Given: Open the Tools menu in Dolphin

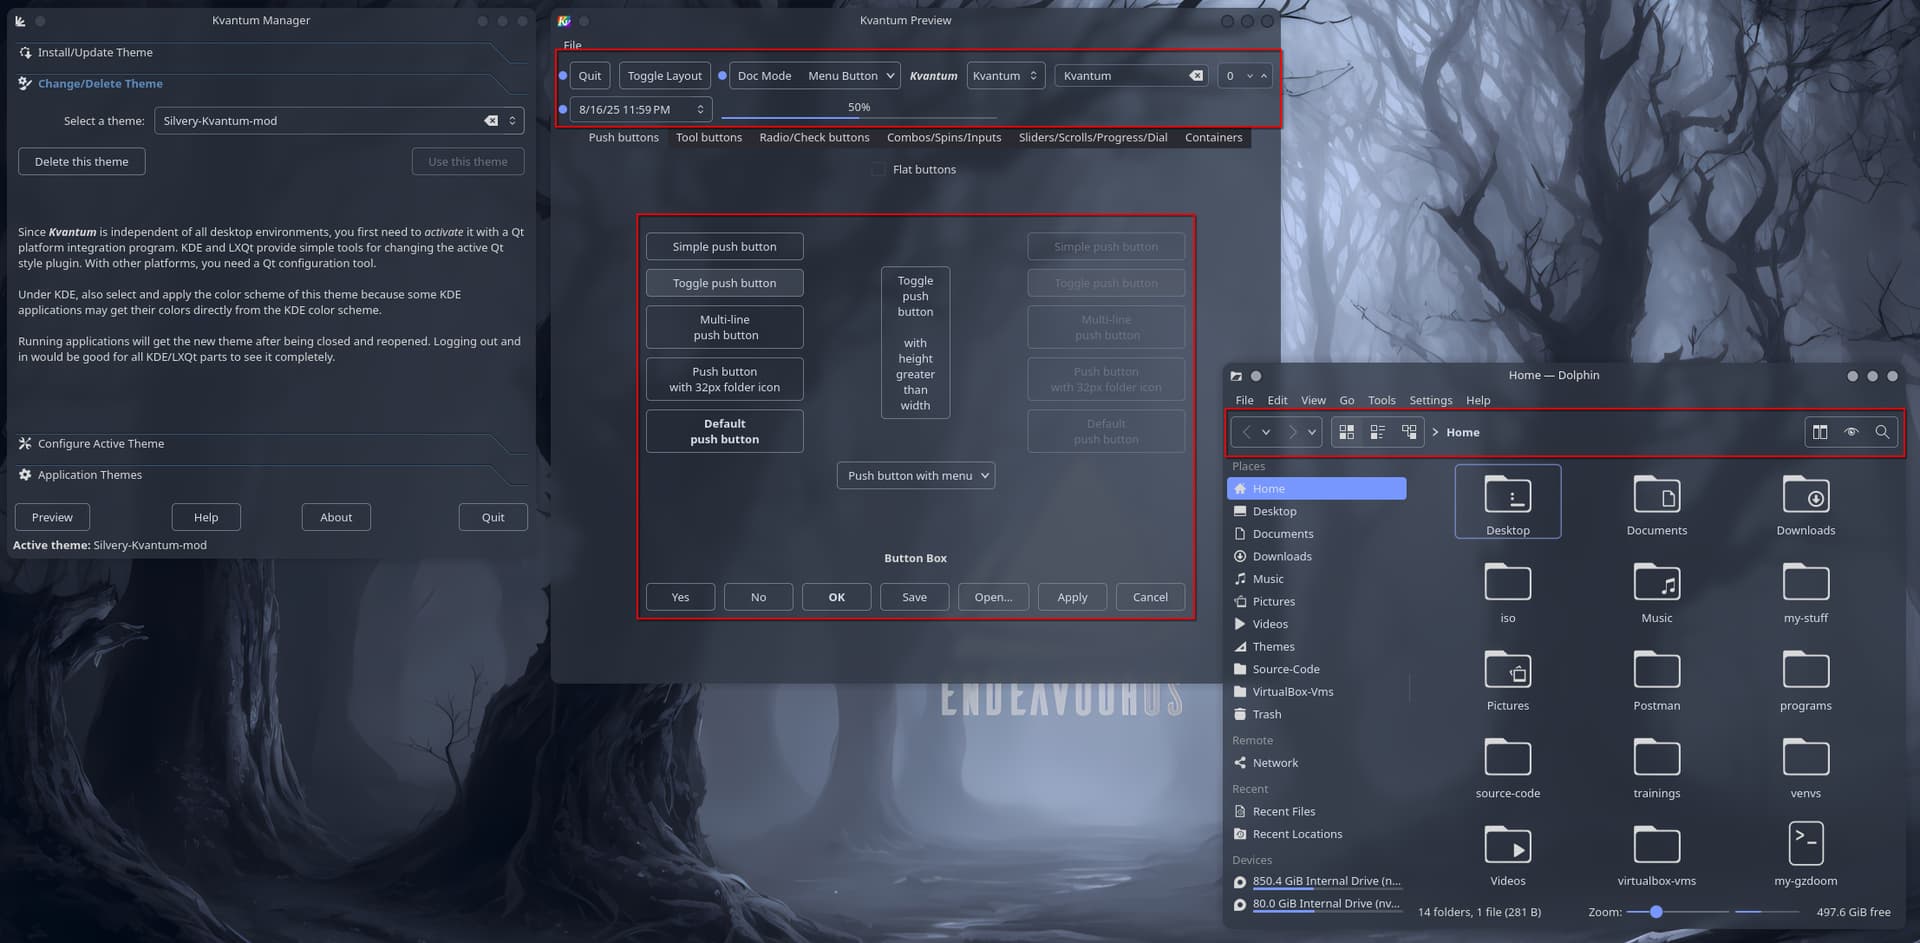Looking at the screenshot, I should [1381, 400].
